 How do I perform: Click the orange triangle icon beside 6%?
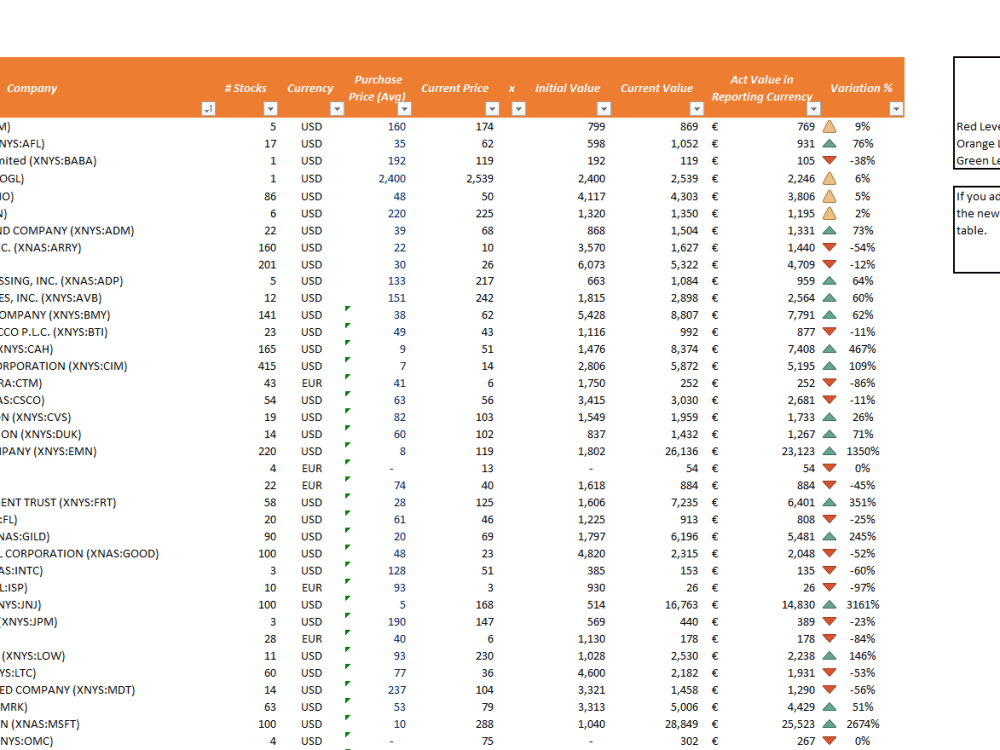[x=829, y=179]
